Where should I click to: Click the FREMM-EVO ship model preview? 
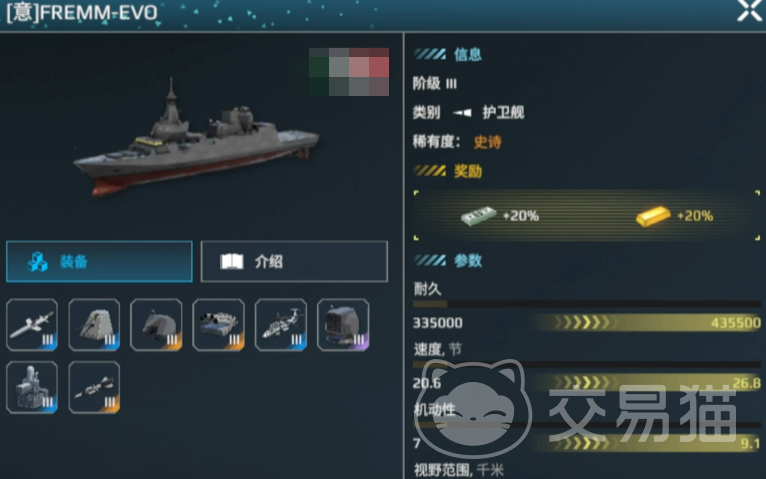pyautogui.click(x=195, y=139)
